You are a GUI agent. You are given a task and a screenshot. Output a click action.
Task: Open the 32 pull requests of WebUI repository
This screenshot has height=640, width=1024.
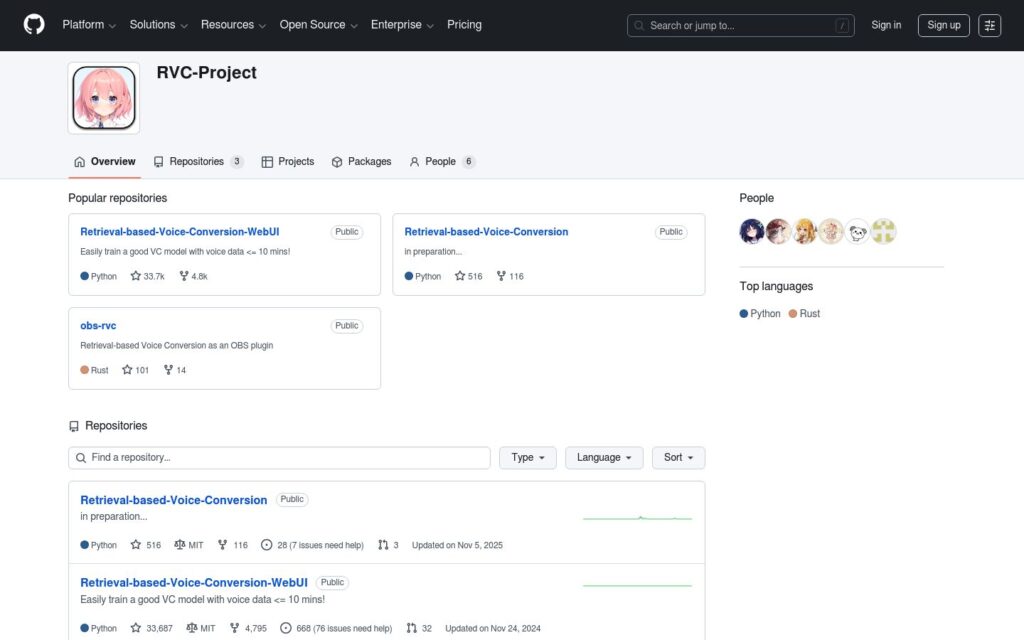coord(419,628)
